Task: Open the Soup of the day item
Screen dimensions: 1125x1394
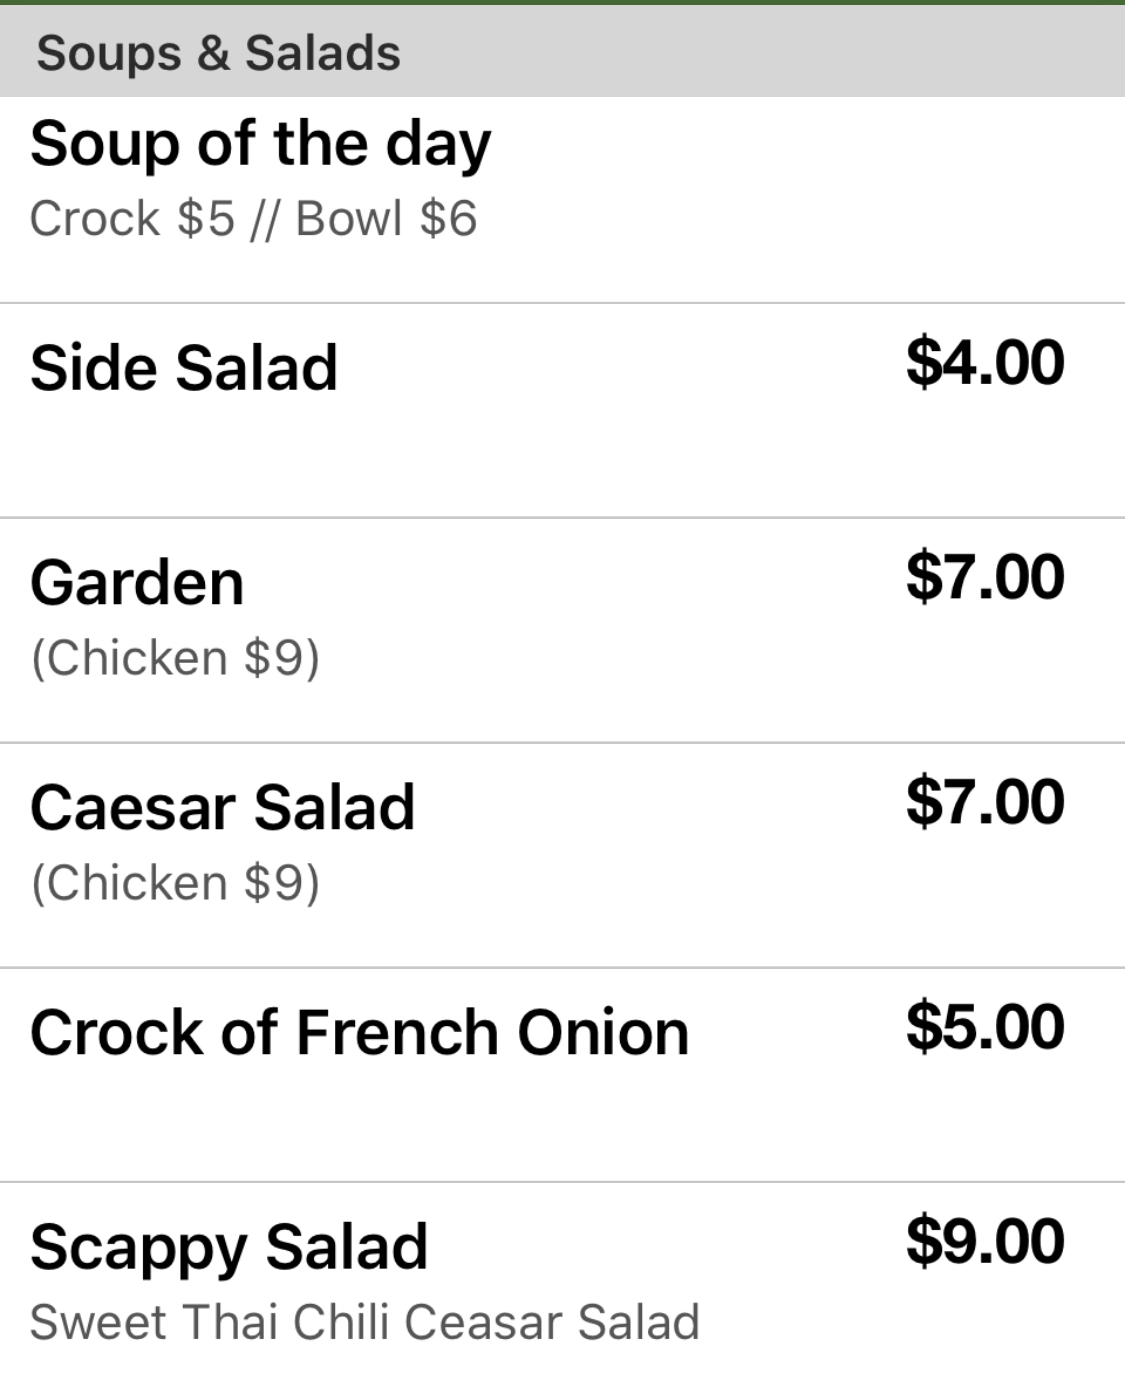Action: click(x=260, y=144)
